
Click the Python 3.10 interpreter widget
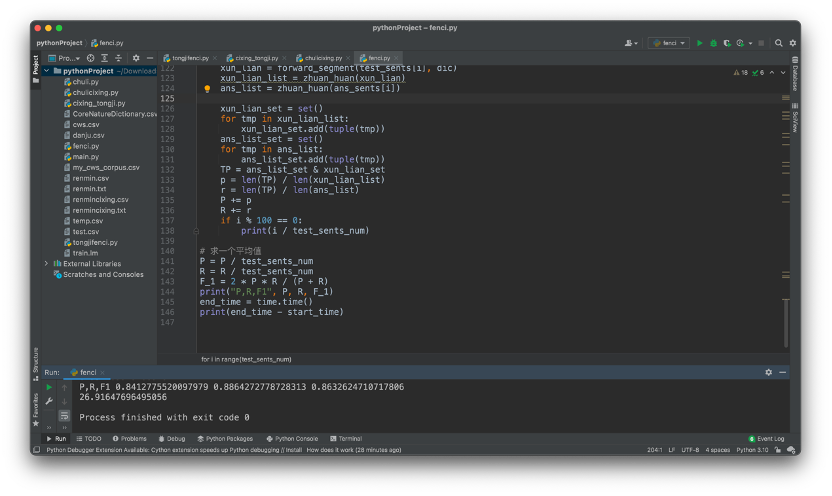[x=752, y=450]
